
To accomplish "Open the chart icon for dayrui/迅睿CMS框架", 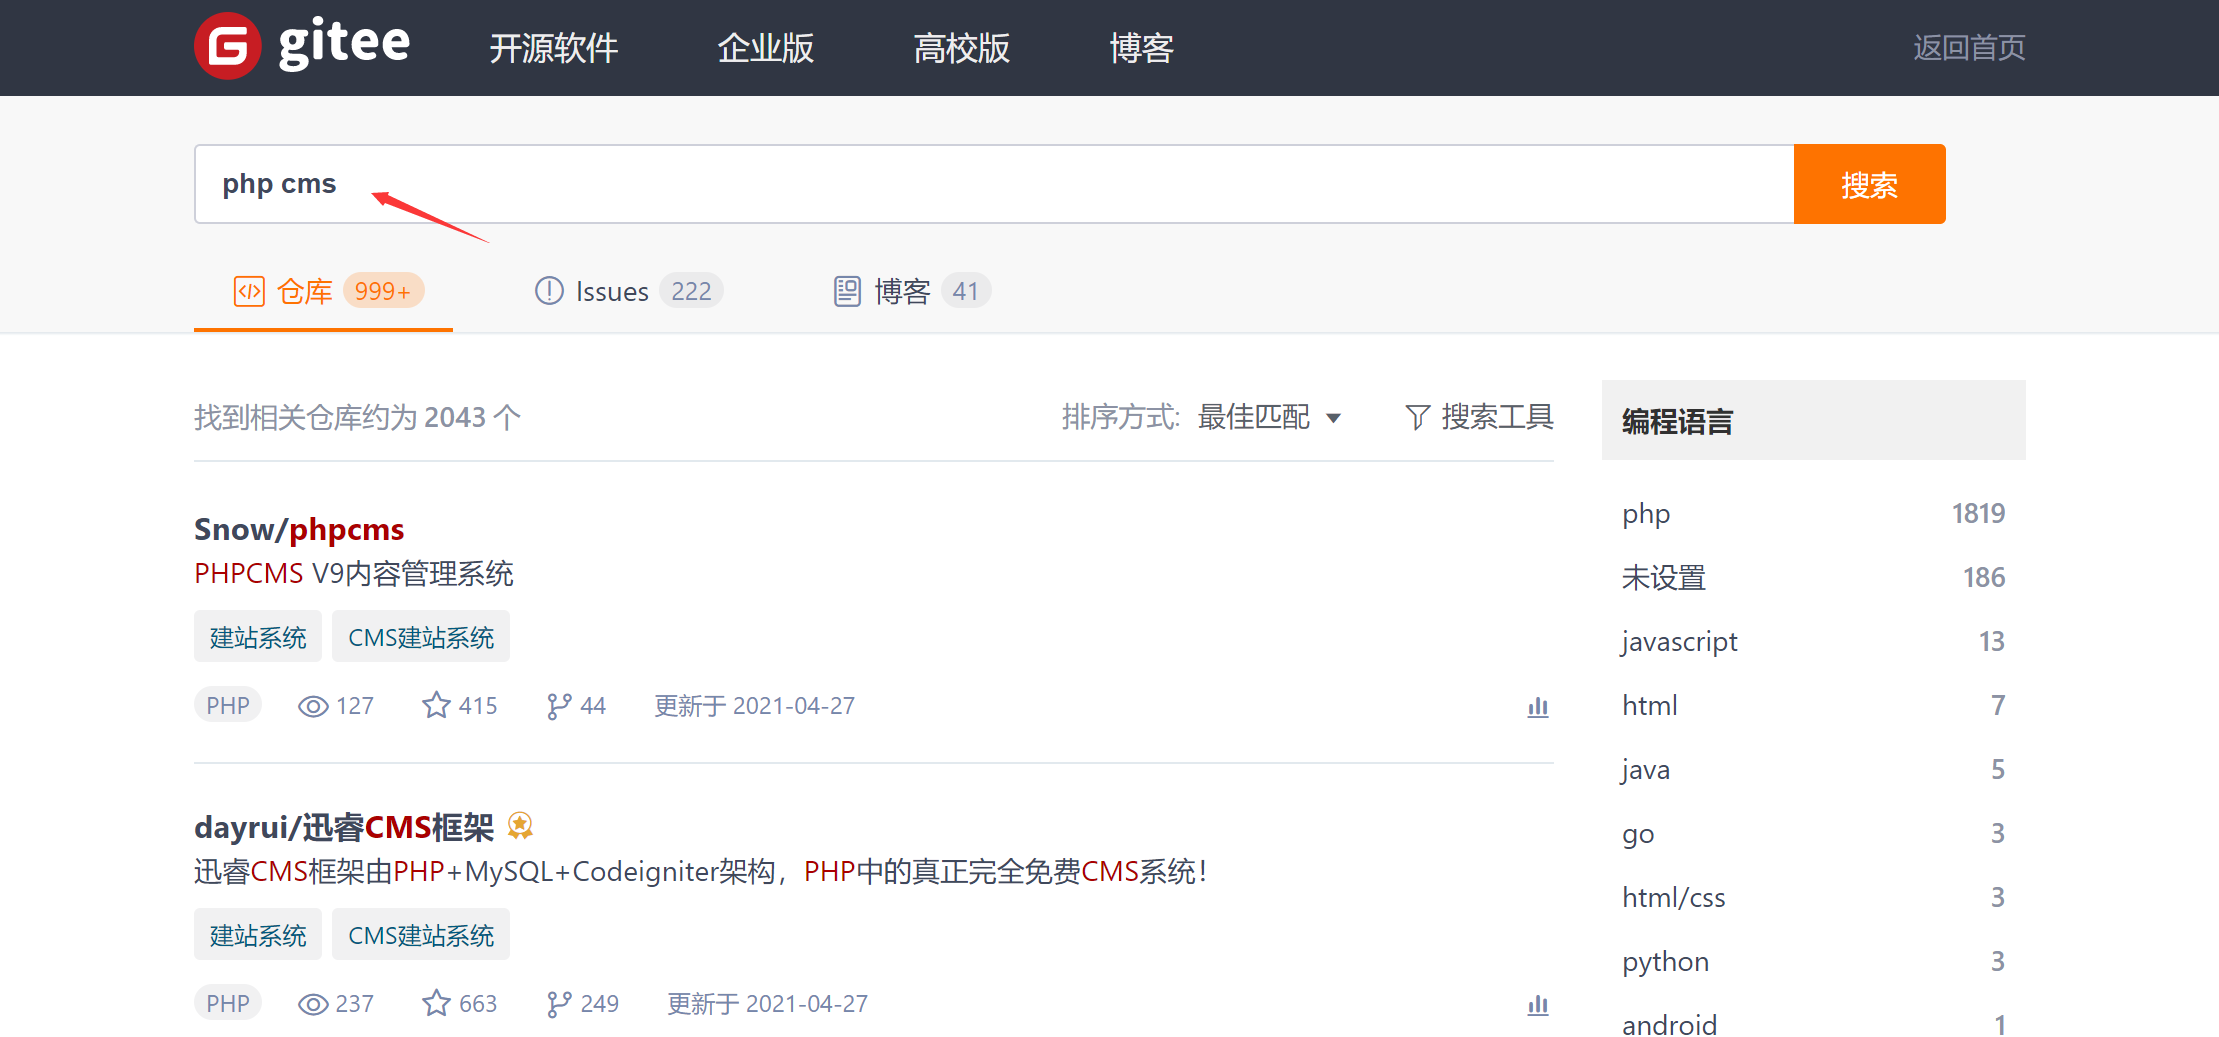I will click(1538, 1005).
